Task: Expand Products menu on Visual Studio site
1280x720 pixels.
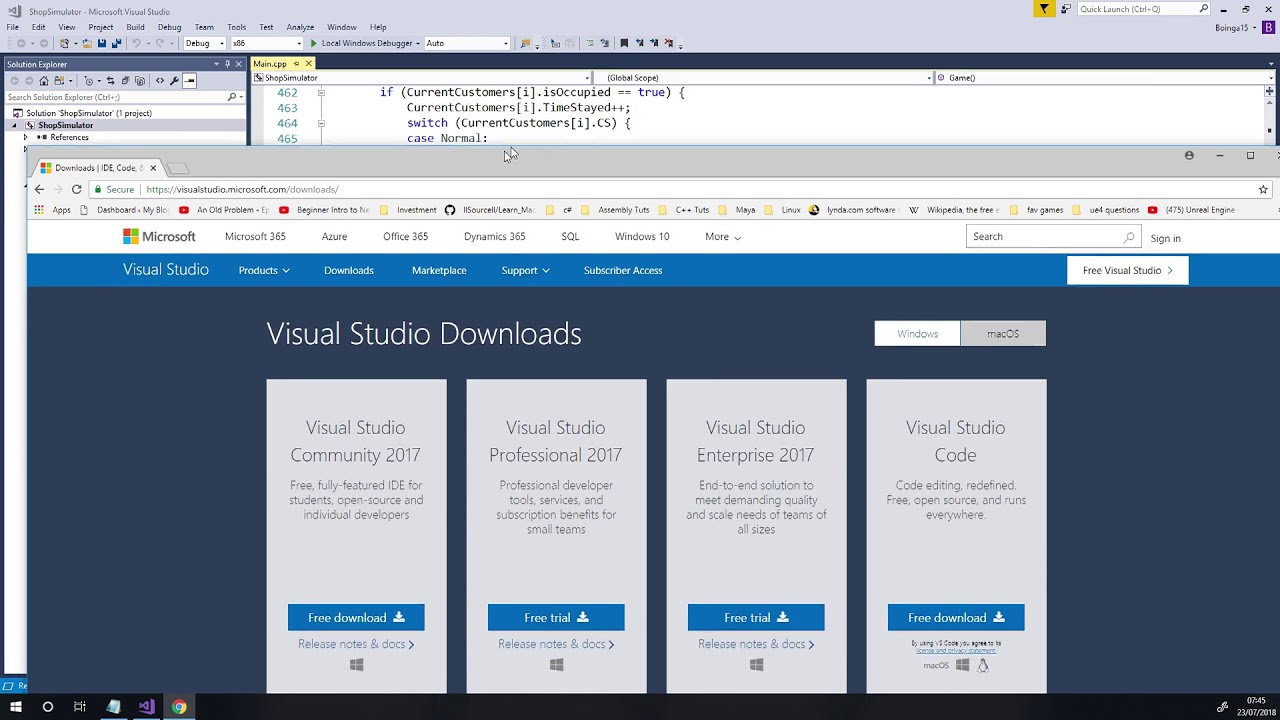Action: (264, 270)
